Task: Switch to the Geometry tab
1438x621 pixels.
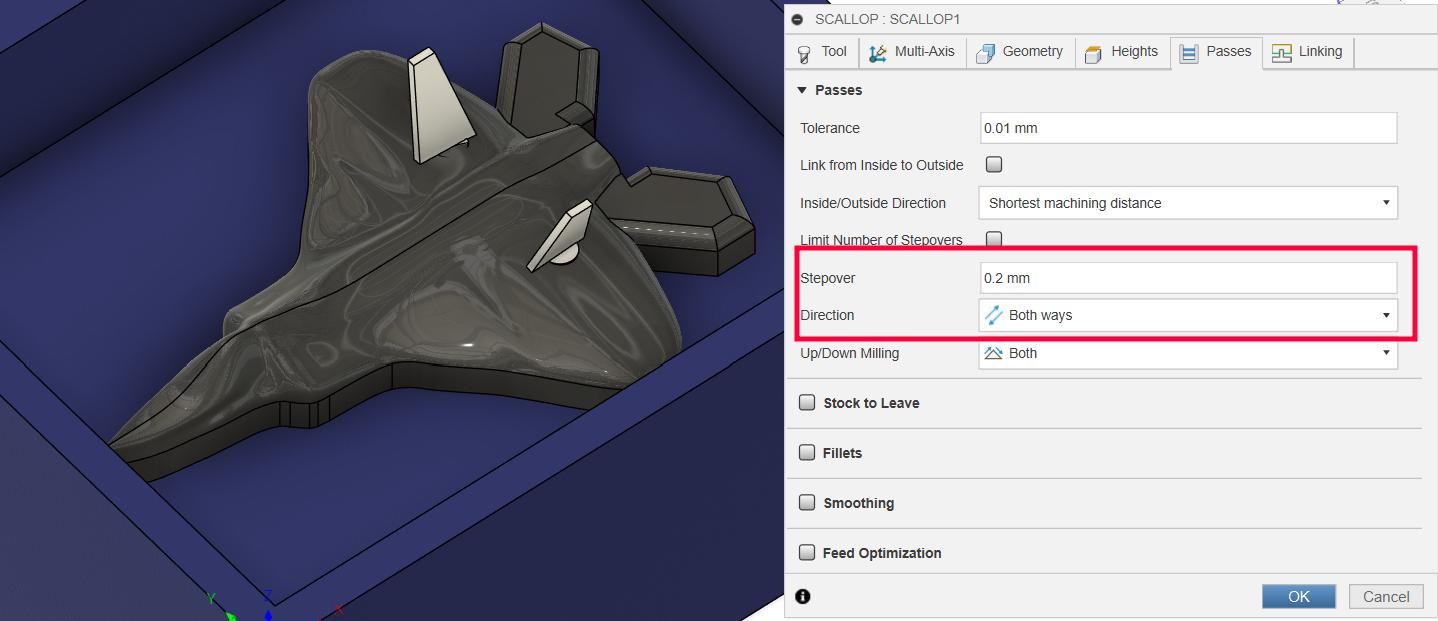Action: click(1020, 52)
